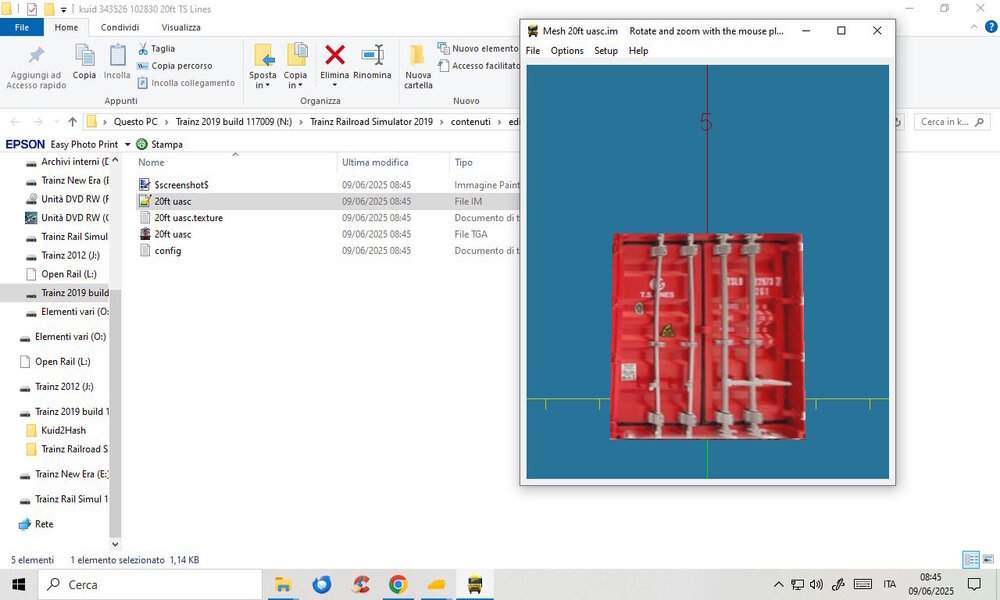
Task: Select Archivi interni drive in sidebar
Action: click(67, 162)
